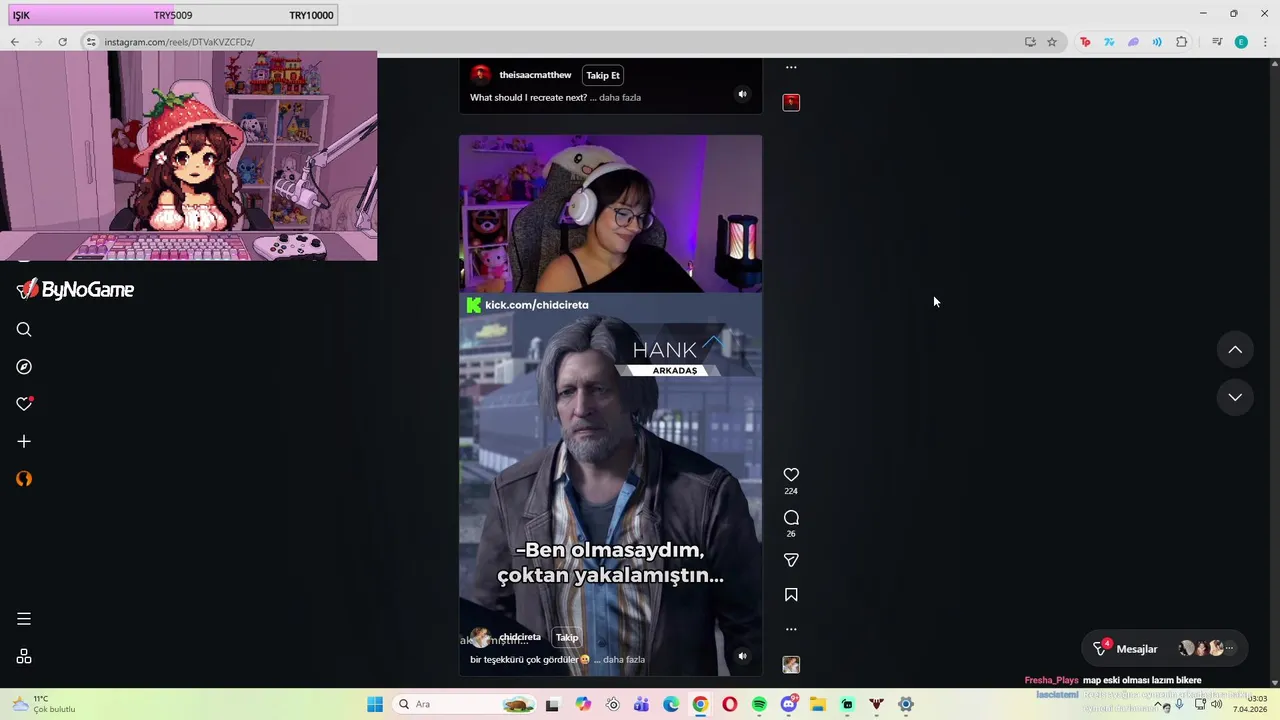Open the hamburger More menu in sidebar
Image resolution: width=1280 pixels, height=720 pixels.
24,619
